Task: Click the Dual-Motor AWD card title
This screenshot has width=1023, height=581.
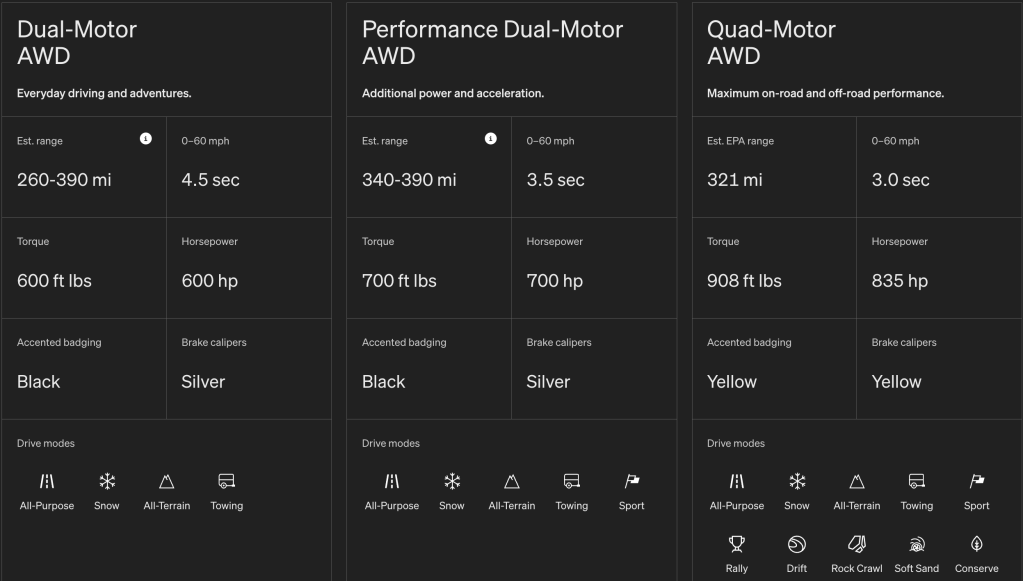Action: click(x=77, y=43)
